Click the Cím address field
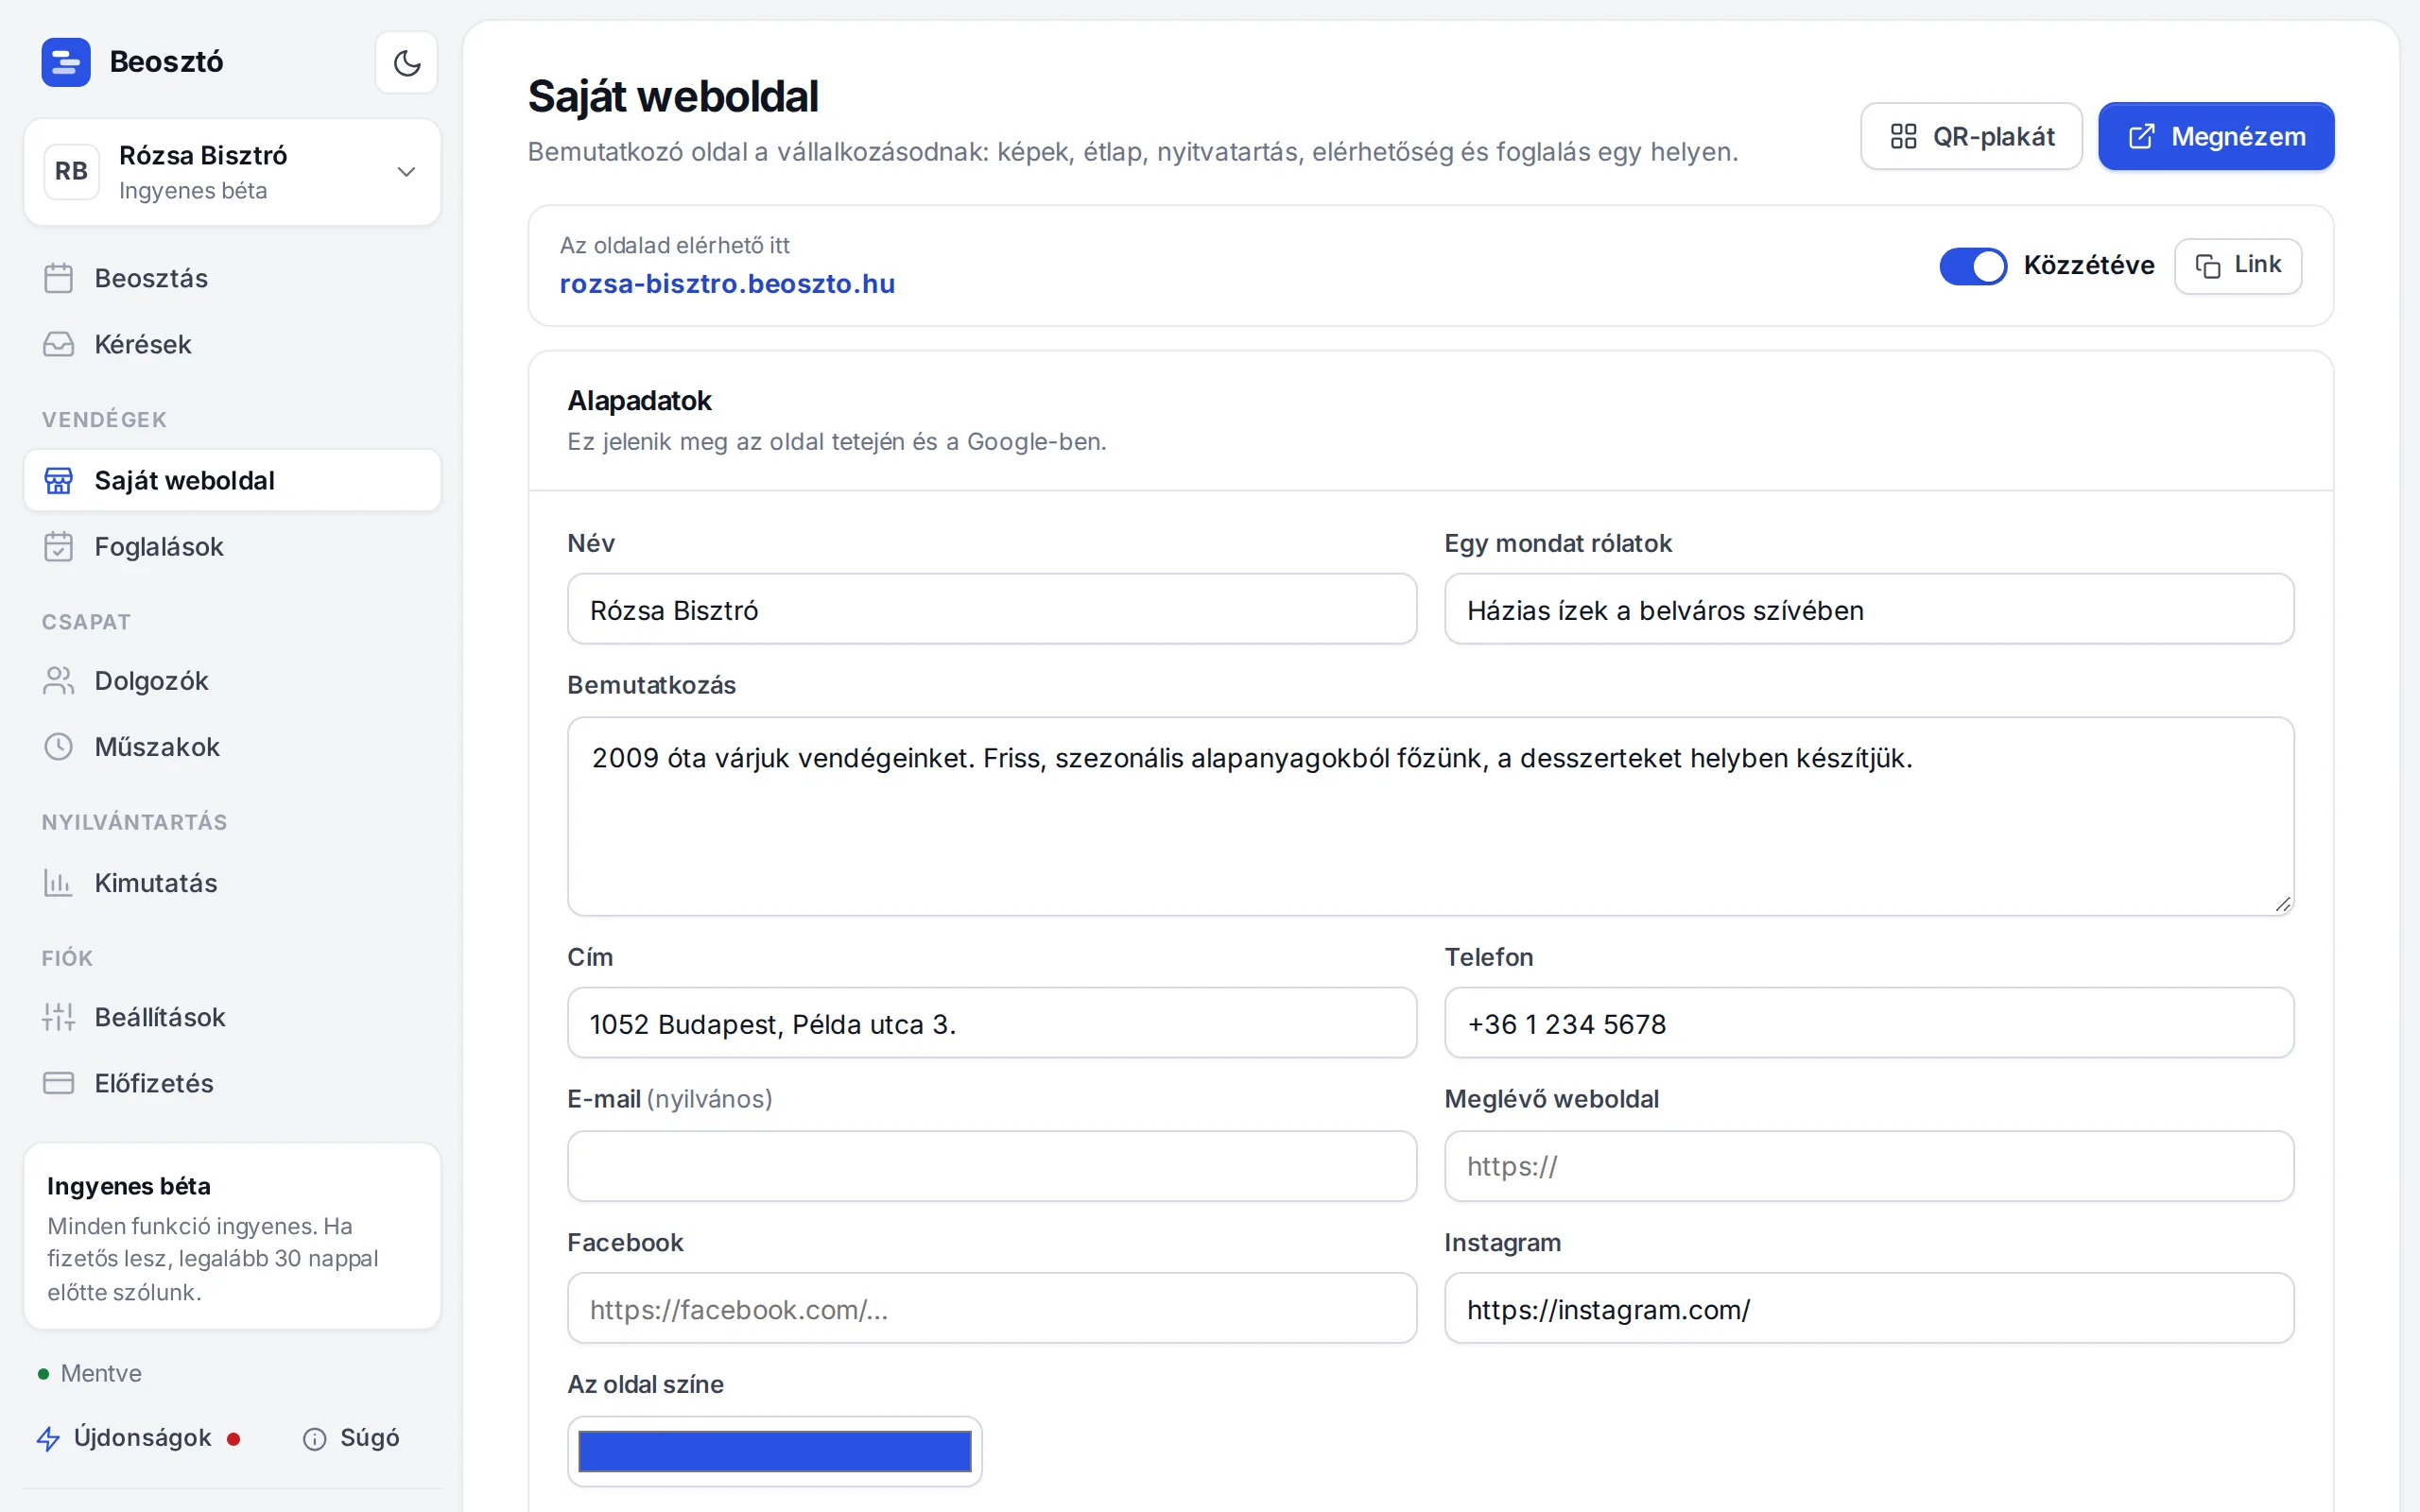 (992, 1023)
